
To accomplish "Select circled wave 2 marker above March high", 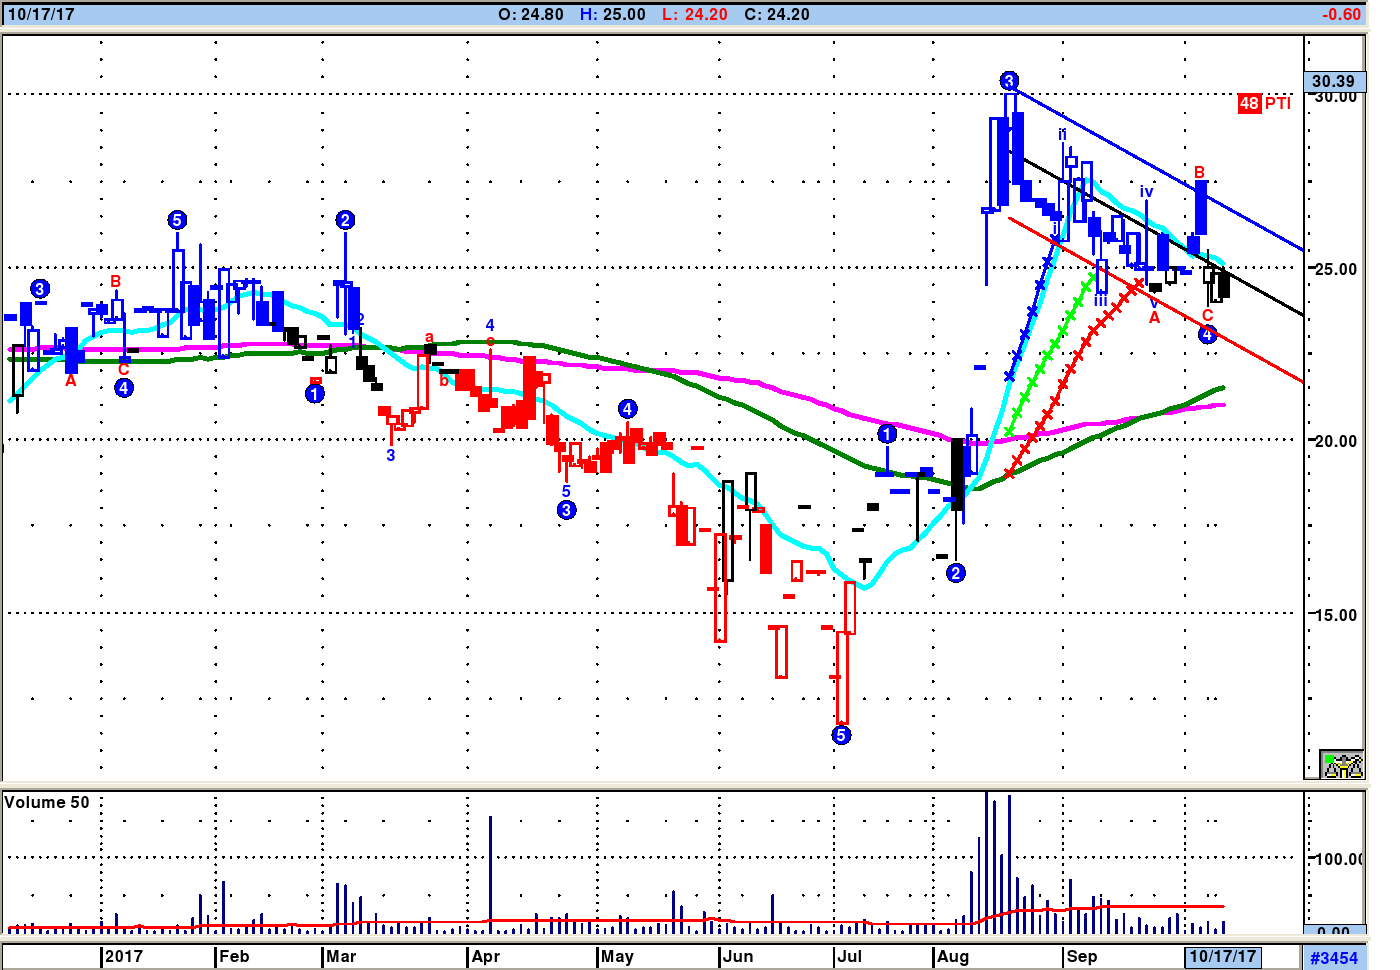I will click(x=345, y=220).
